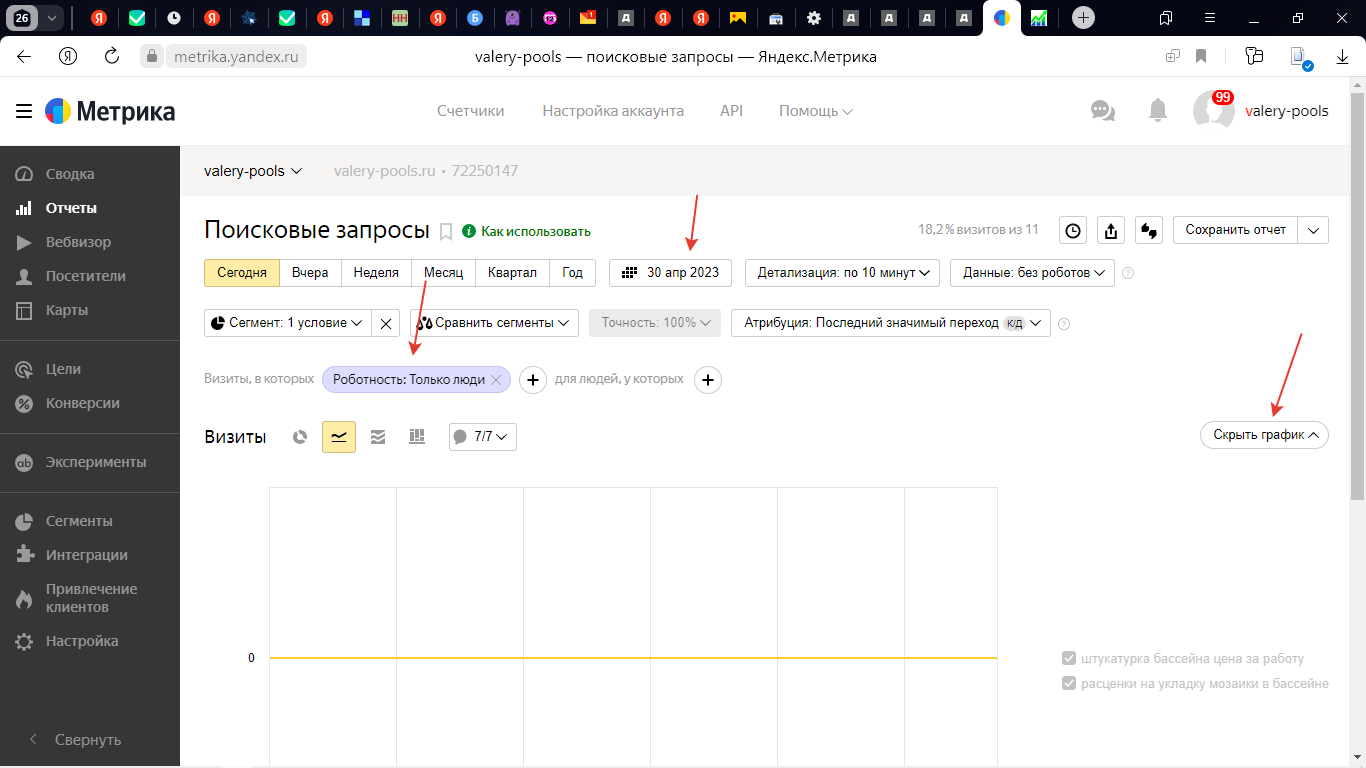Select the pie chart view icon
Viewport: 1366px width, 768px height.
(299, 437)
